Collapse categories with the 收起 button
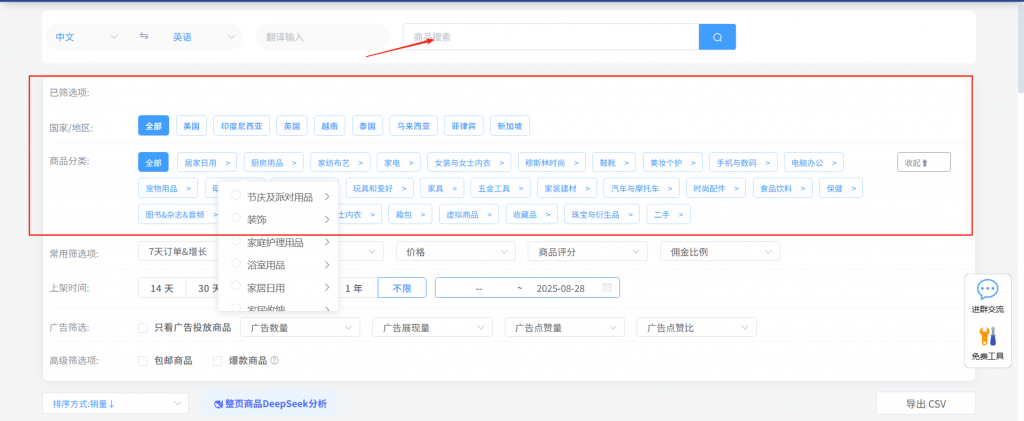The height and width of the screenshot is (421, 1024). coord(923,162)
